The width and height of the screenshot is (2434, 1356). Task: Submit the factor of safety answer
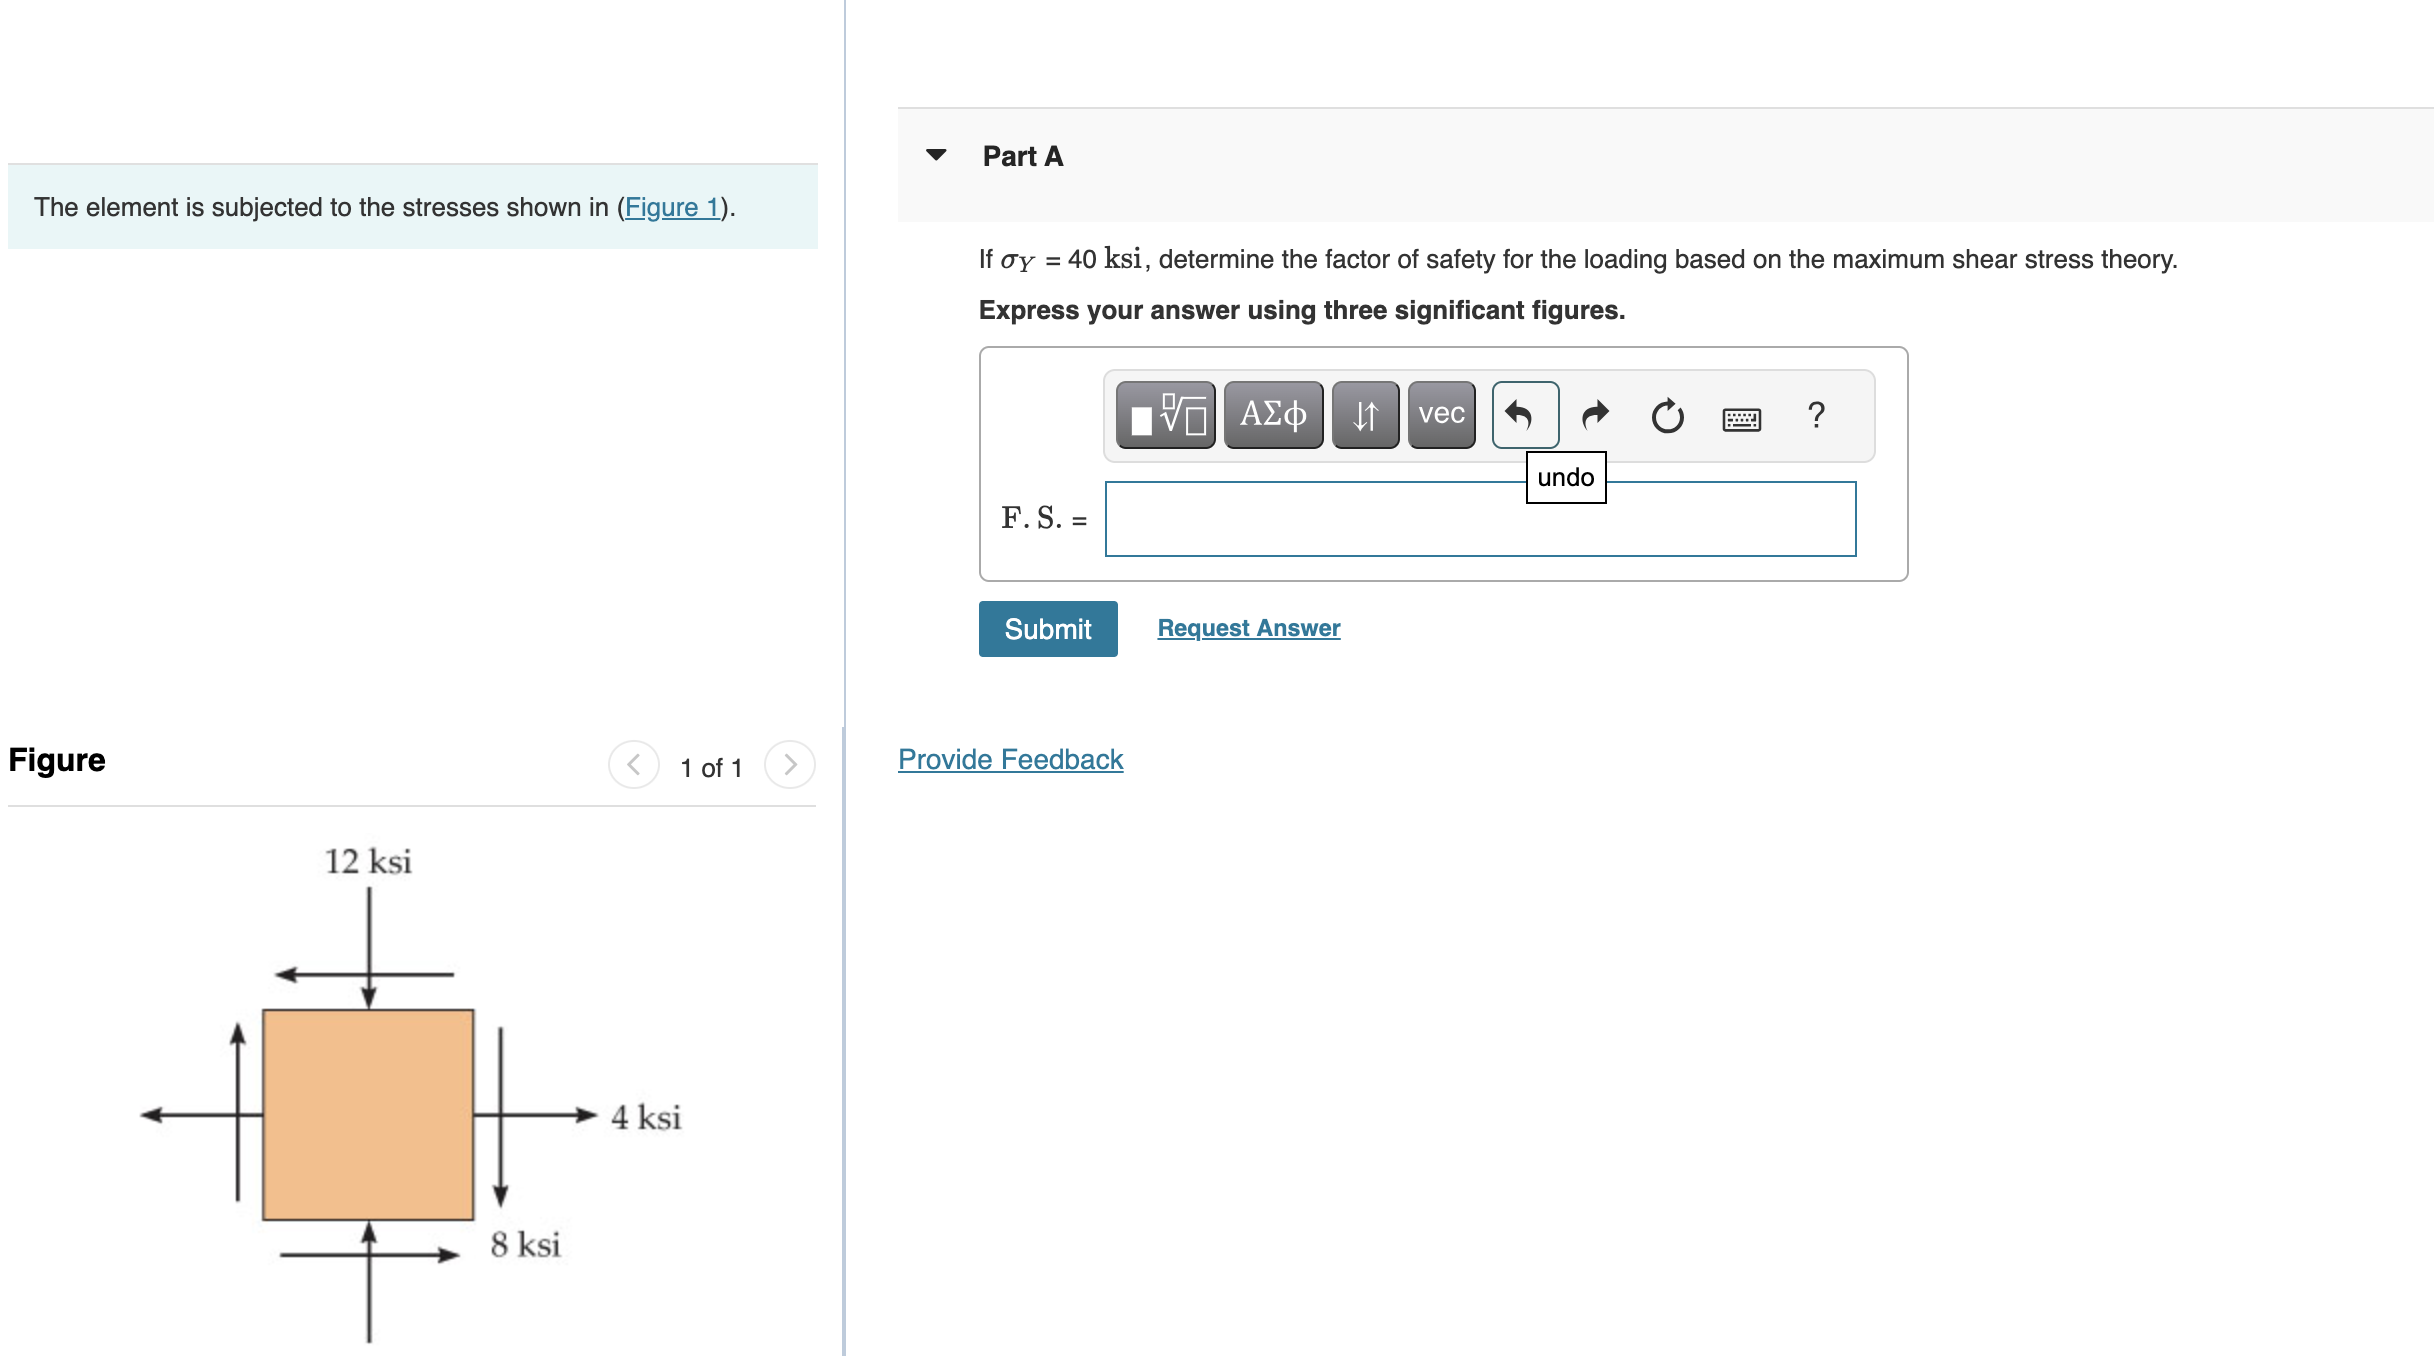click(x=1047, y=629)
